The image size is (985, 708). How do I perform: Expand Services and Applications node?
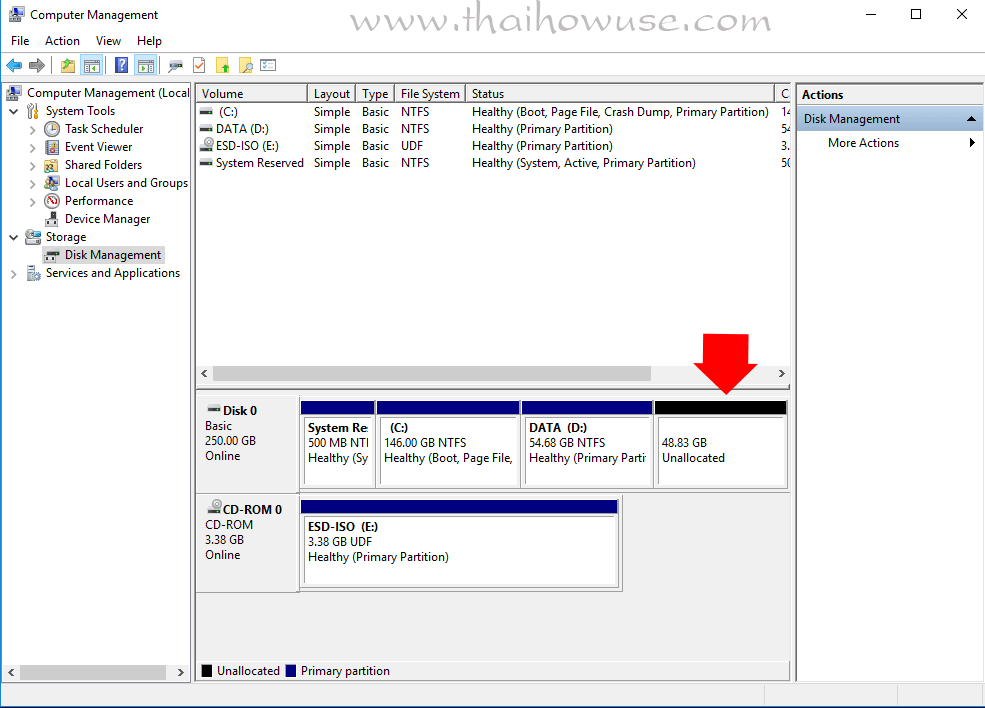[x=14, y=274]
